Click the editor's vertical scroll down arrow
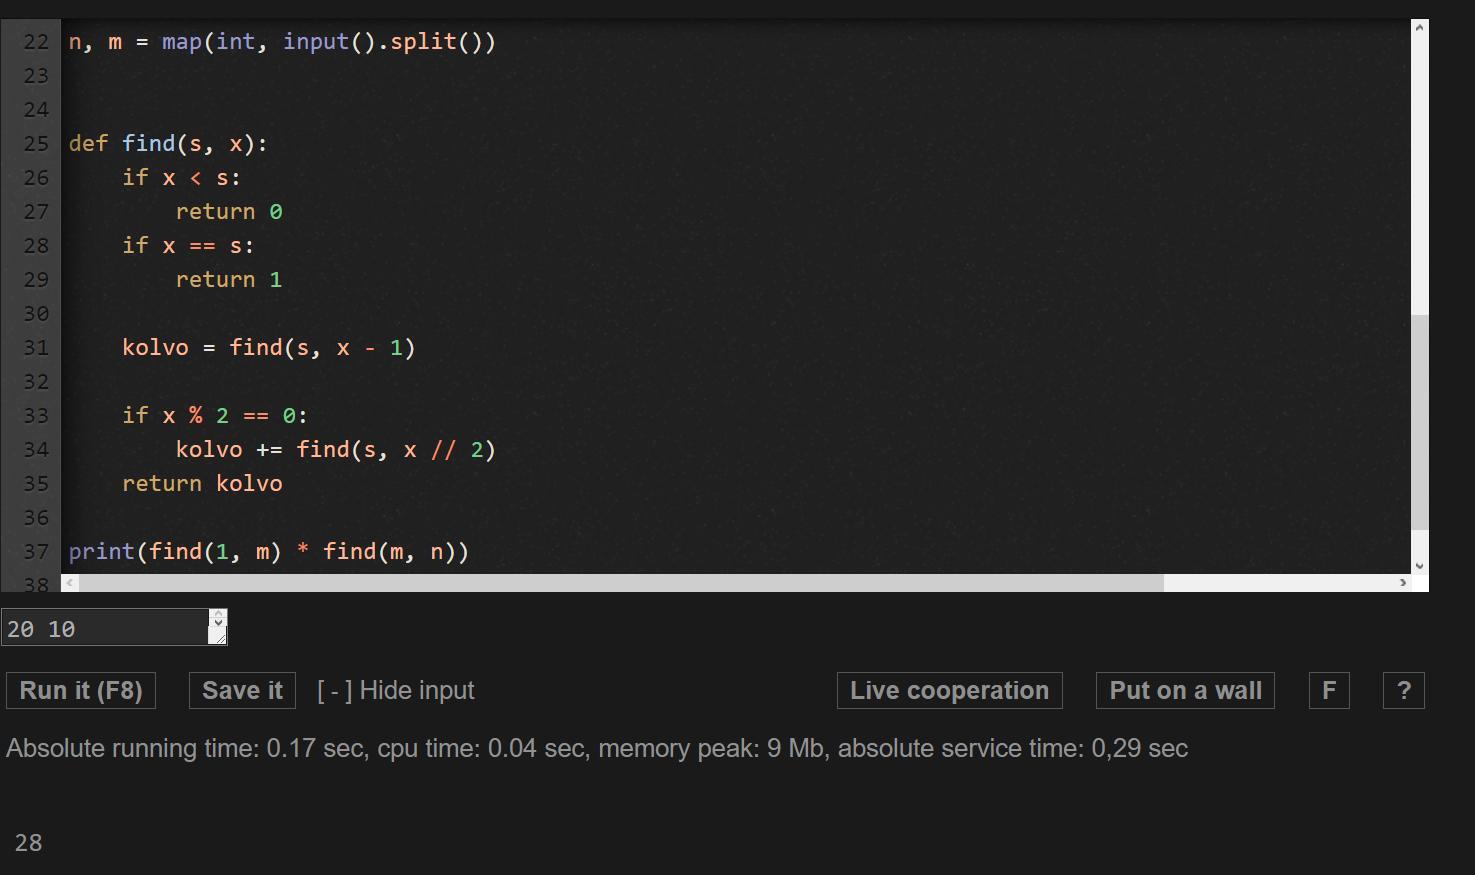 (1419, 565)
